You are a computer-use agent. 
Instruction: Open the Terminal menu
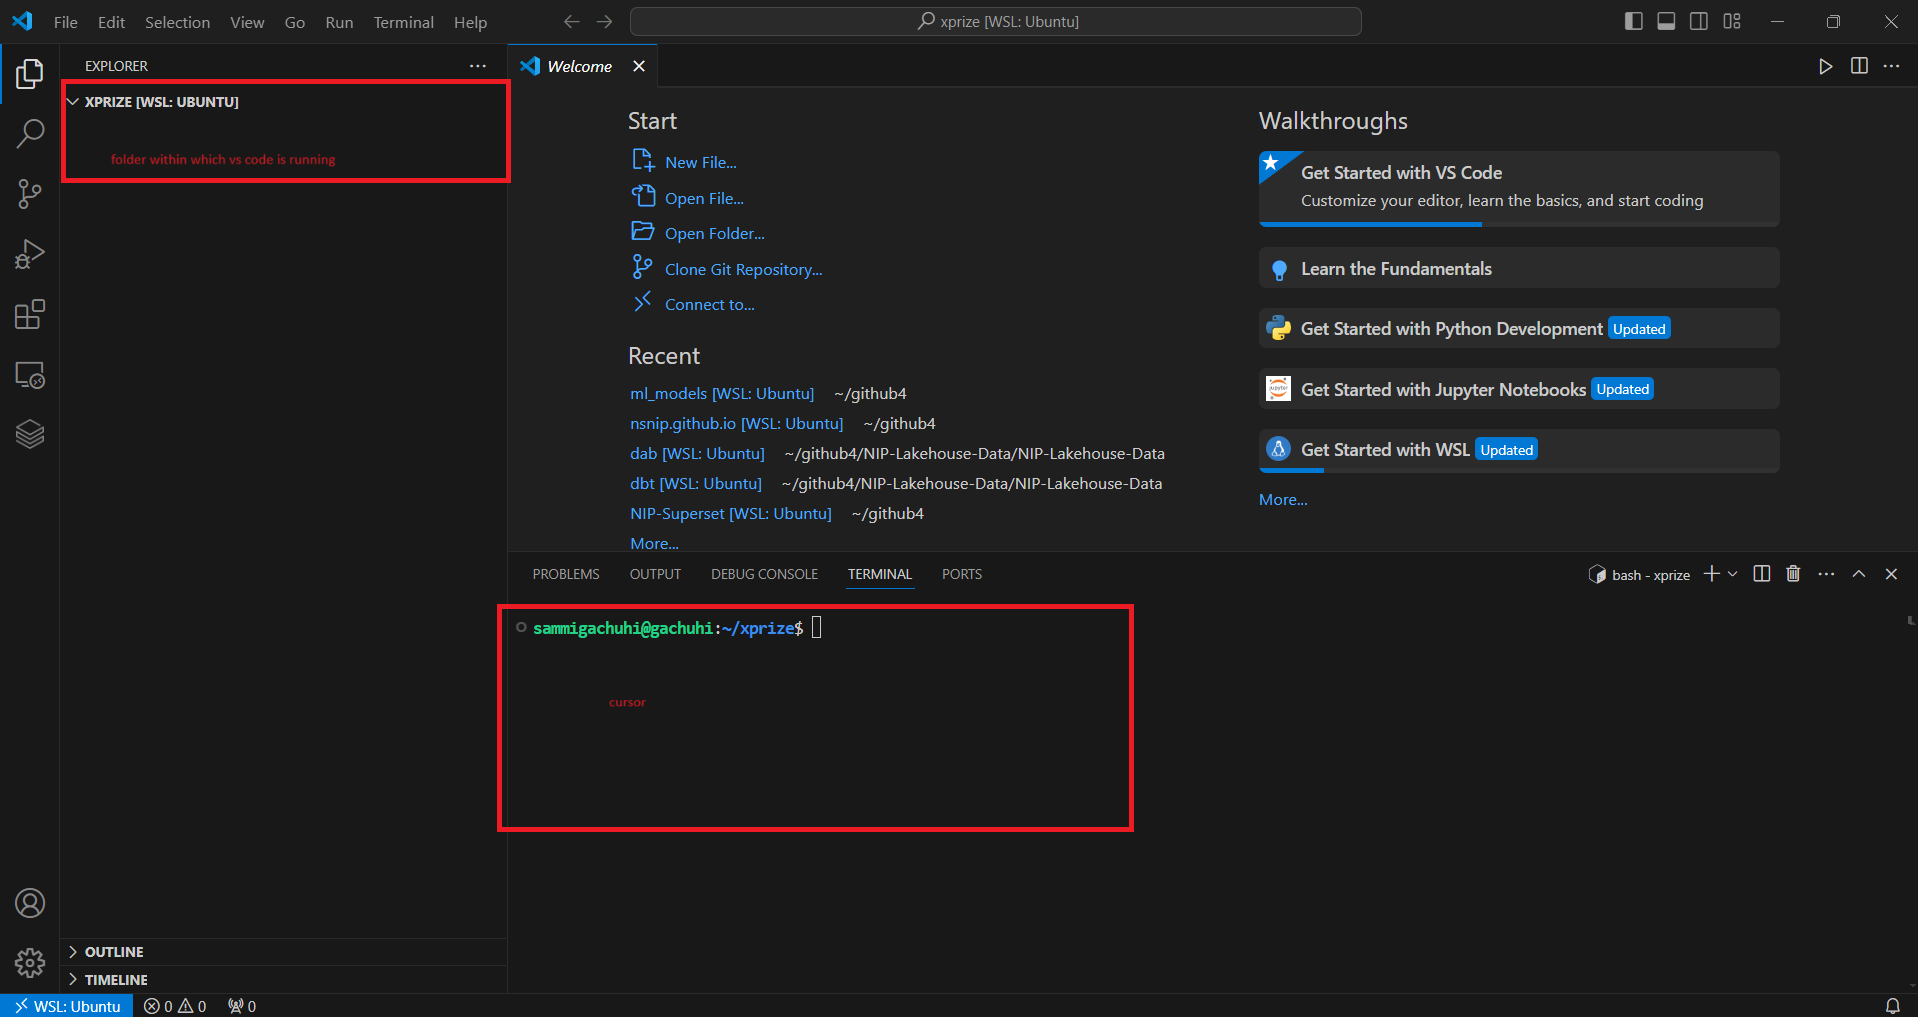403,22
